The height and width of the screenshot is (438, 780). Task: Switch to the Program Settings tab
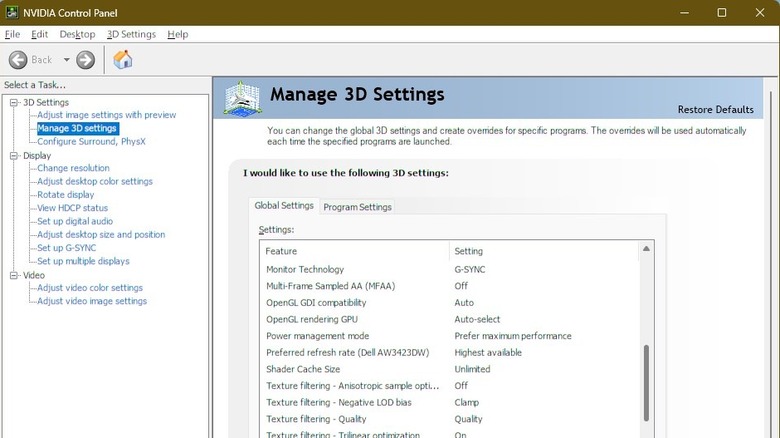(x=357, y=207)
